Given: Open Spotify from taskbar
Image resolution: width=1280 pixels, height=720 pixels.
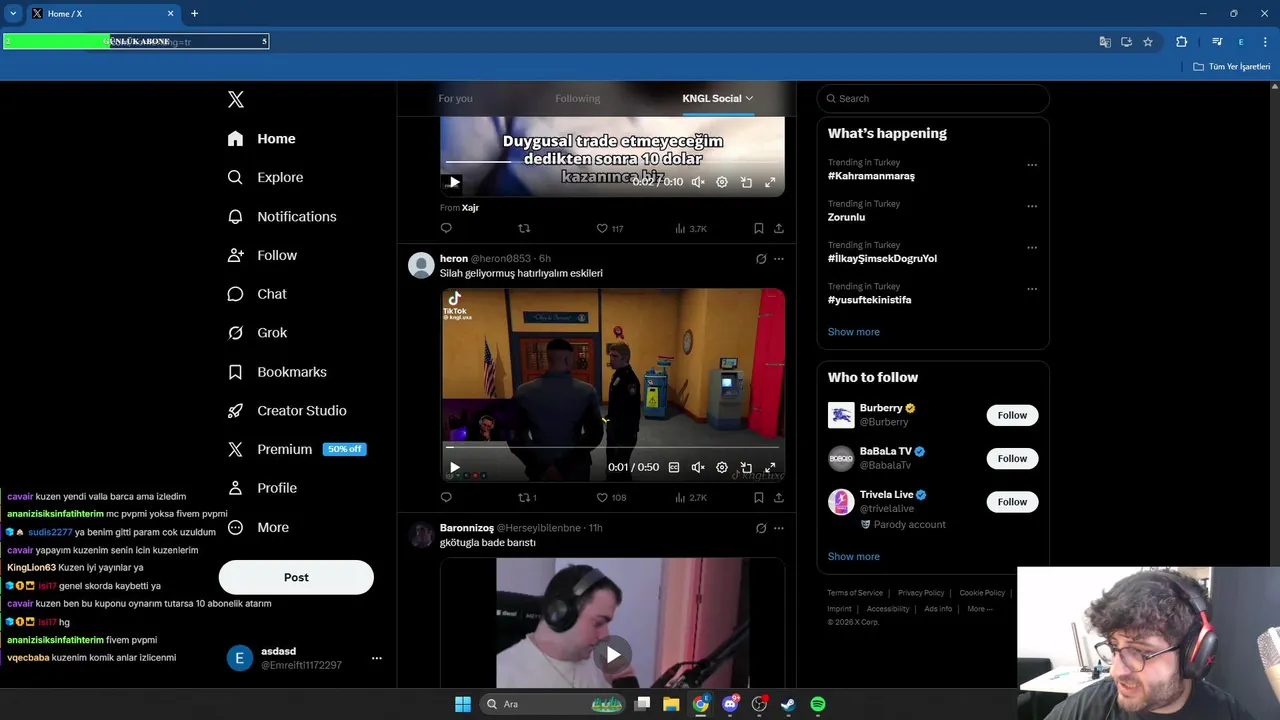Looking at the screenshot, I should pyautogui.click(x=818, y=704).
